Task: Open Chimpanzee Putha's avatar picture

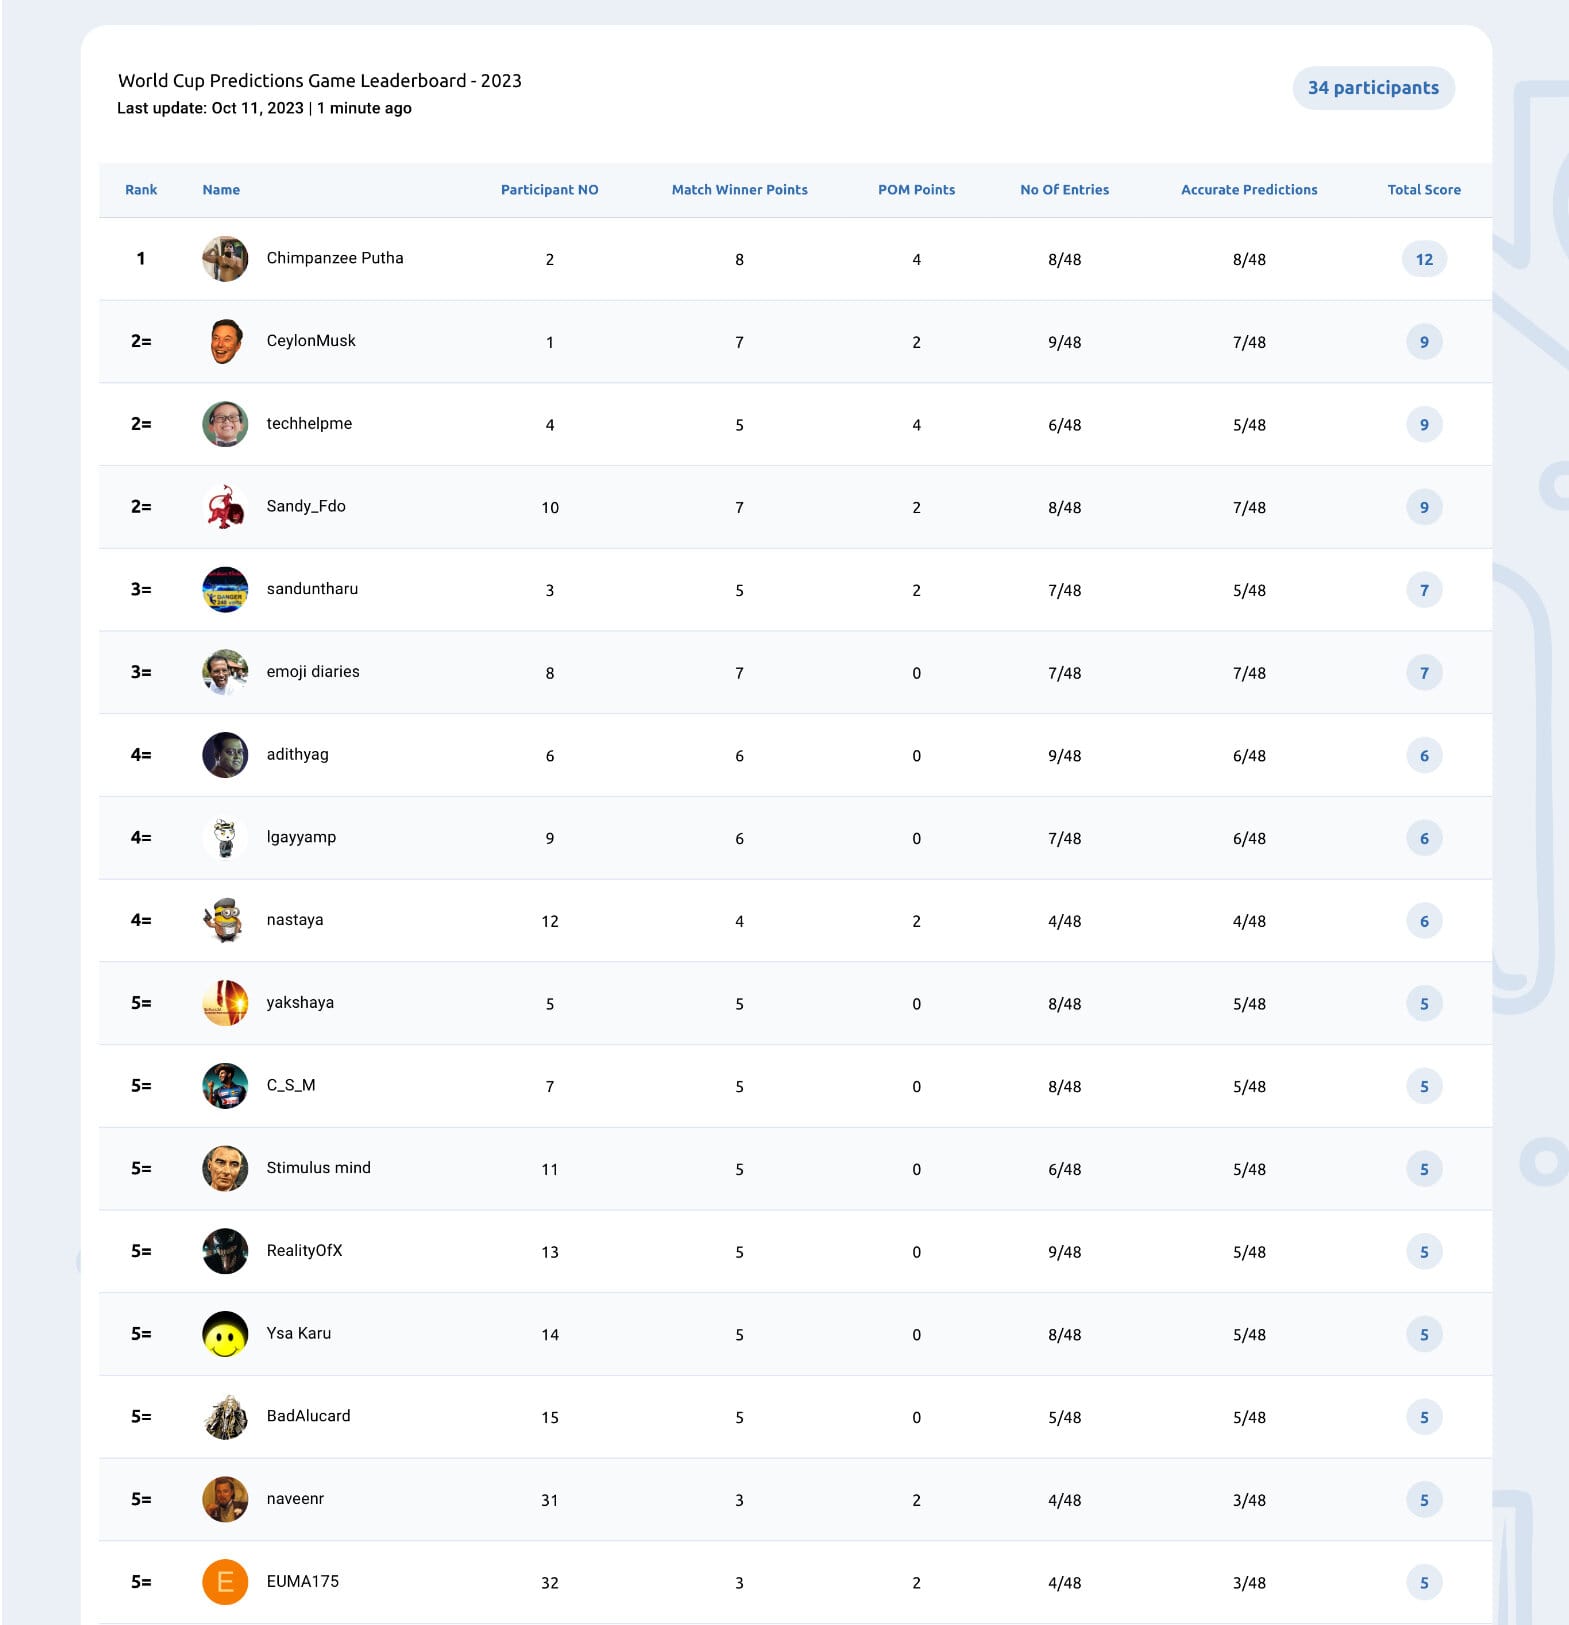Action: (225, 259)
